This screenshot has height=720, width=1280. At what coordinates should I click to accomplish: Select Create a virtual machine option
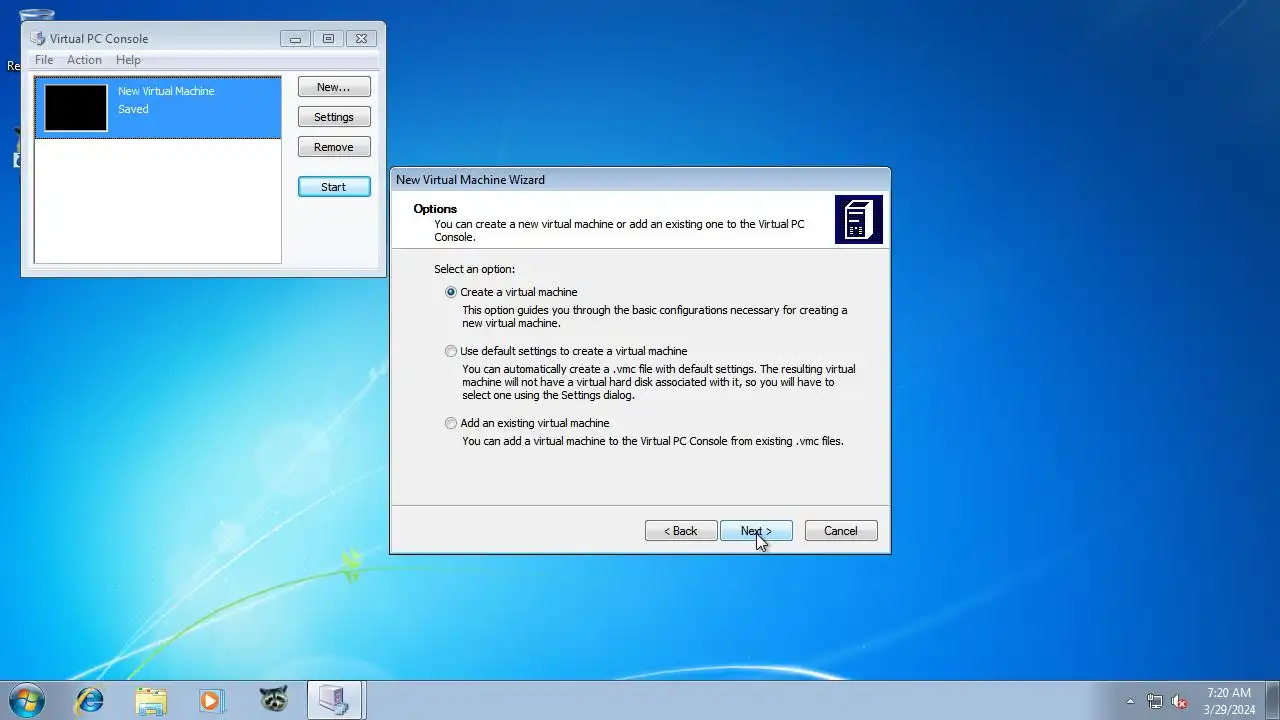tap(451, 292)
